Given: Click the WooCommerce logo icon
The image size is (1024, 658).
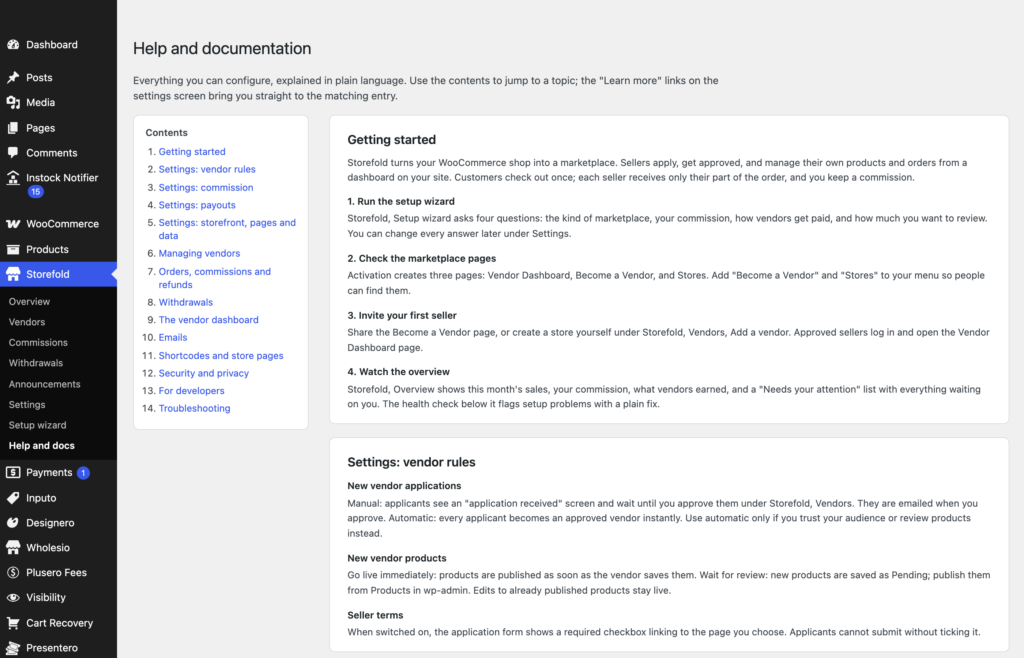Looking at the screenshot, I should [x=13, y=224].
